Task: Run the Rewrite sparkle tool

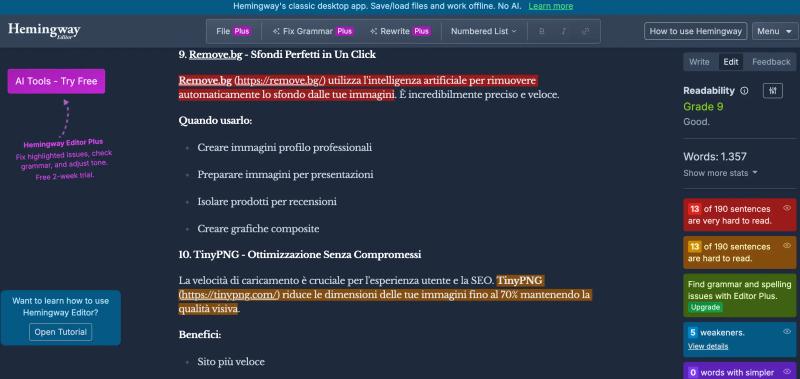Action: pos(401,31)
